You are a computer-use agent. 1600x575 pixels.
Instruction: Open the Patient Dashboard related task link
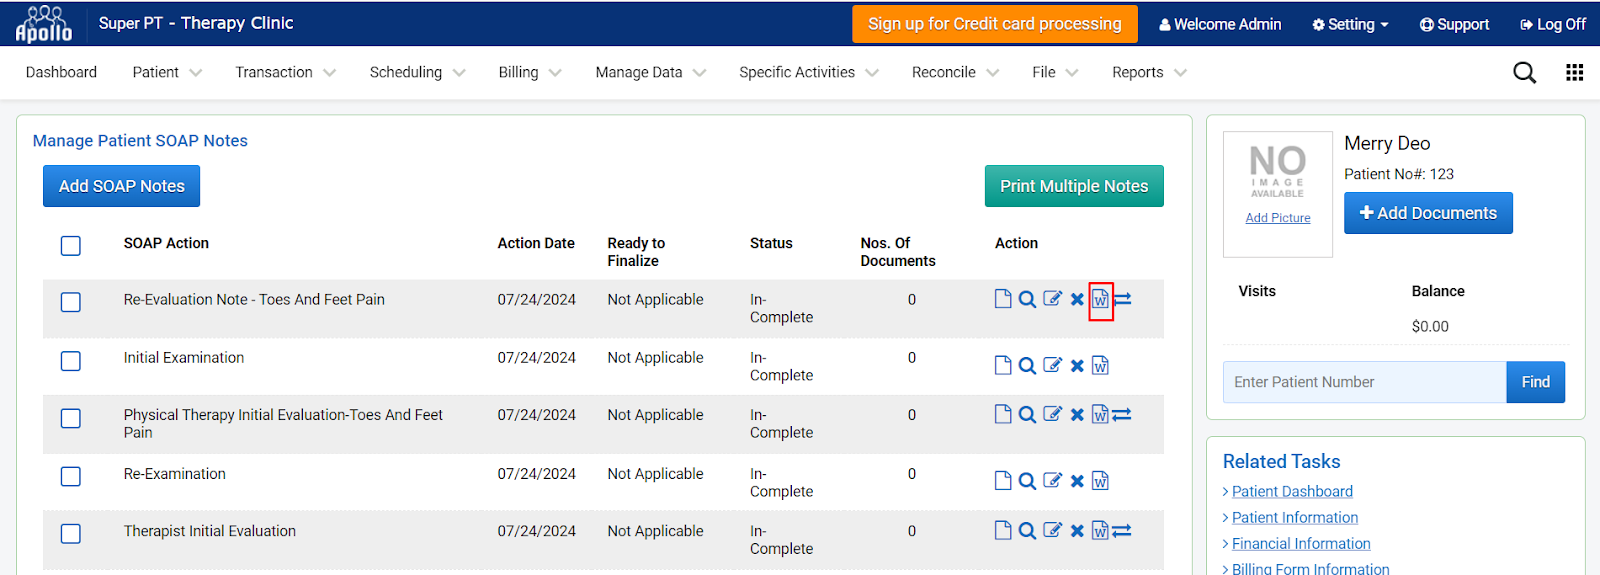[x=1292, y=491]
